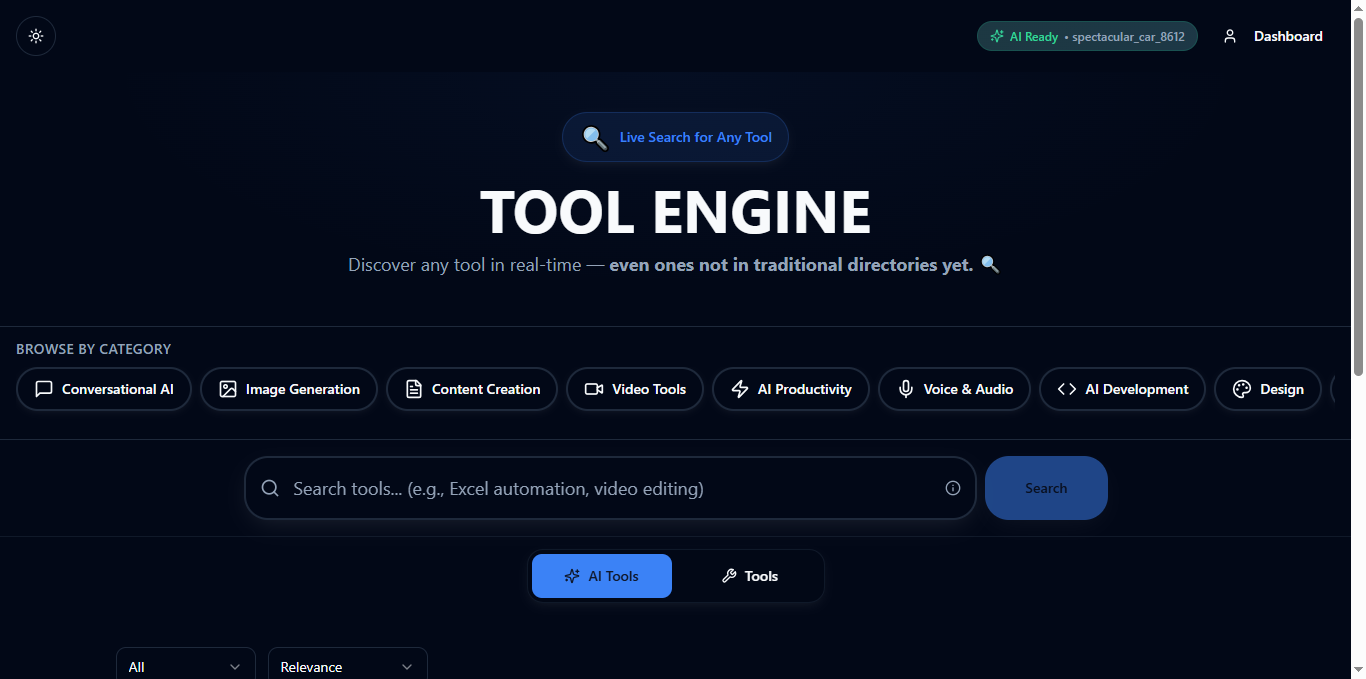1366x679 pixels.
Task: Toggle the light theme with the sun button
Action: [x=35, y=36]
